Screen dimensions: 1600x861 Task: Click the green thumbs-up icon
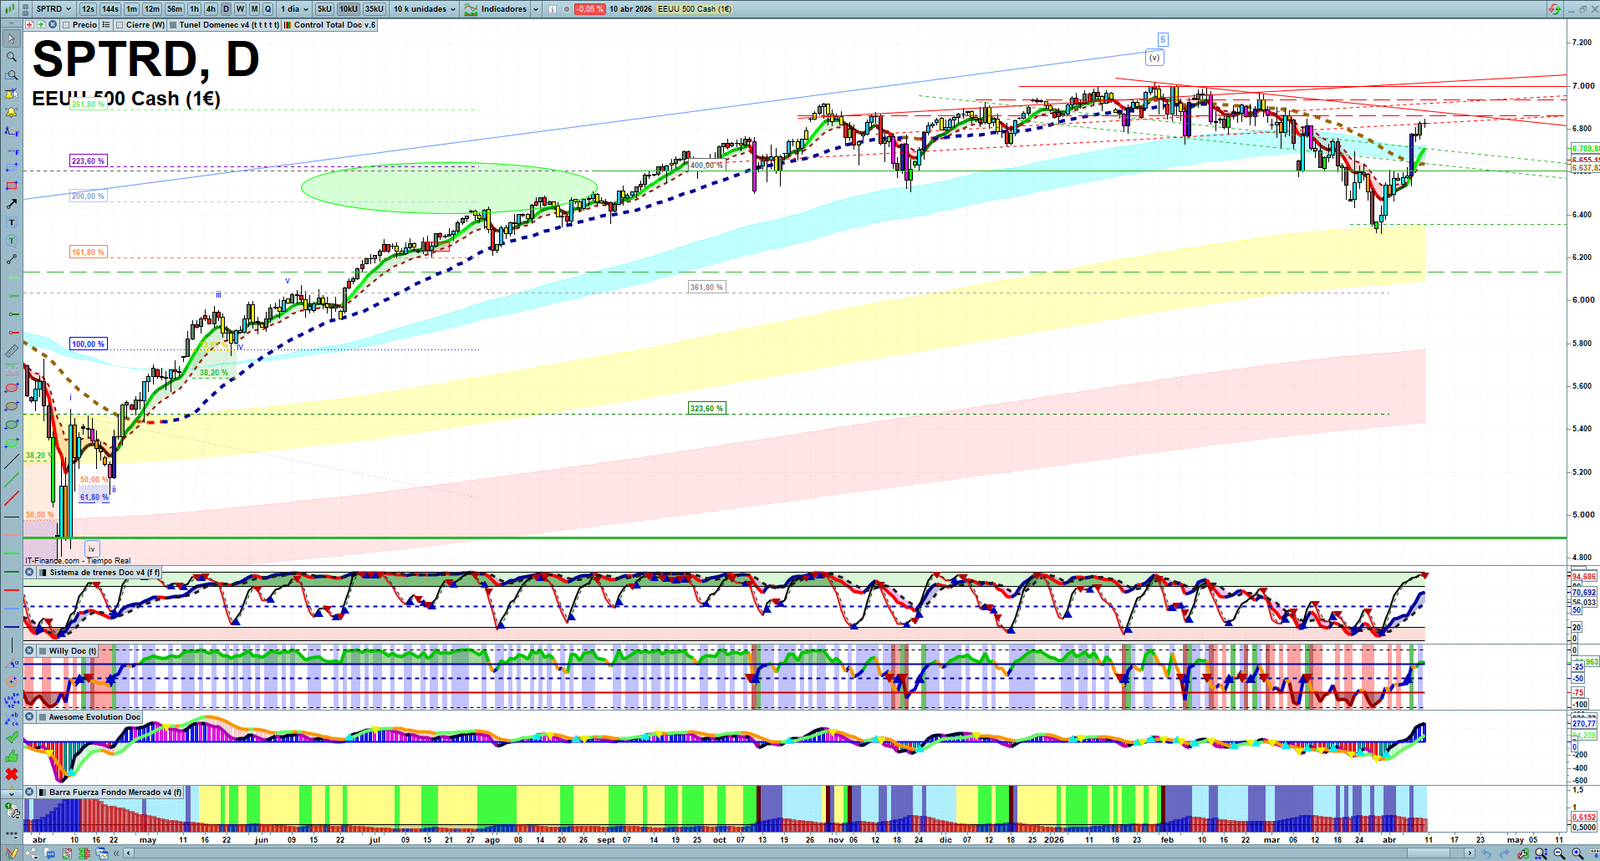[x=11, y=756]
